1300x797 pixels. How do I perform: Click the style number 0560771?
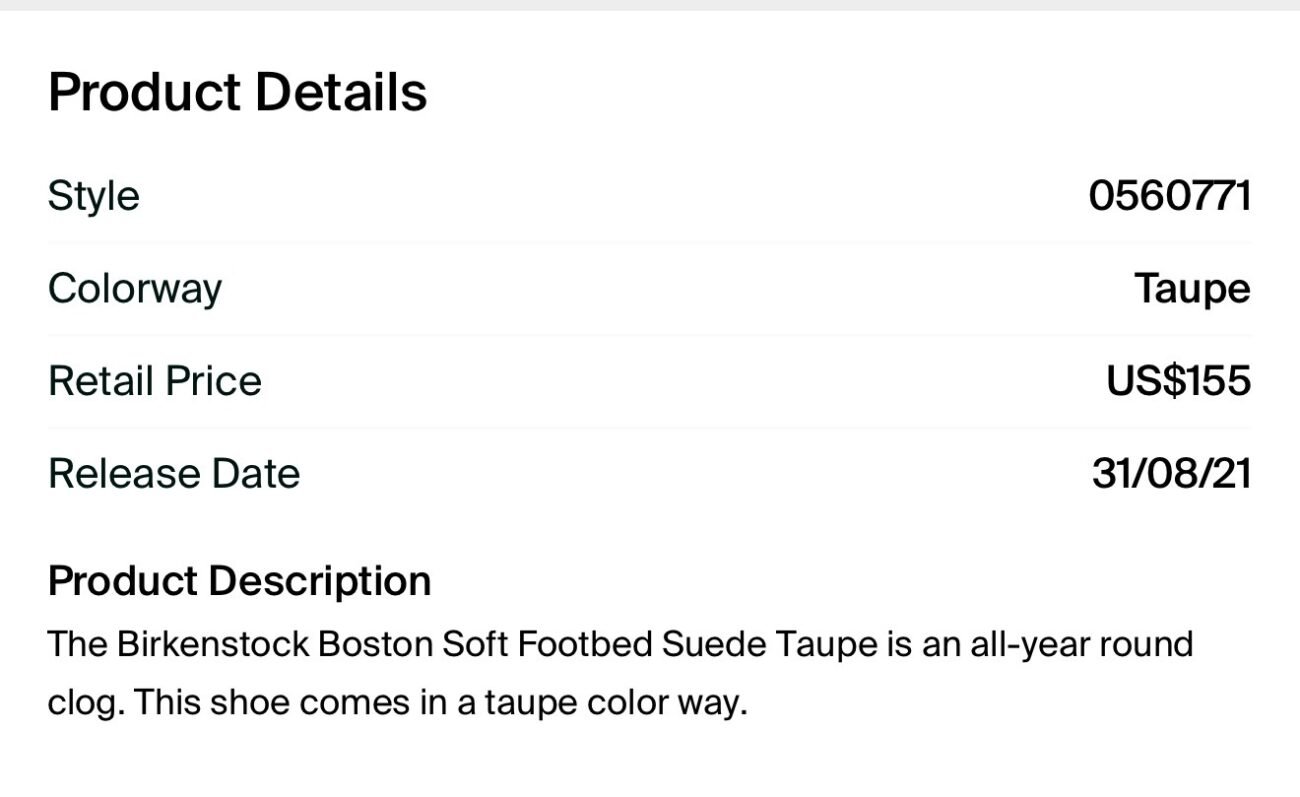[1169, 195]
